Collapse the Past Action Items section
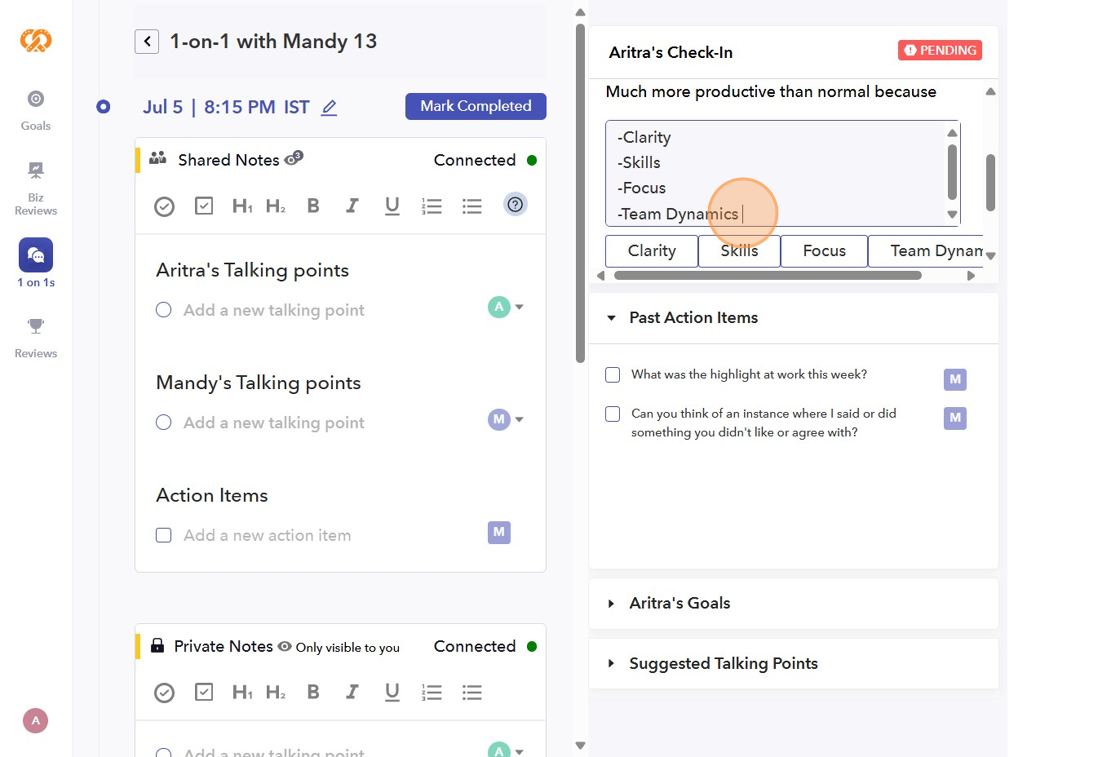This screenshot has height=757, width=1120. (611, 318)
